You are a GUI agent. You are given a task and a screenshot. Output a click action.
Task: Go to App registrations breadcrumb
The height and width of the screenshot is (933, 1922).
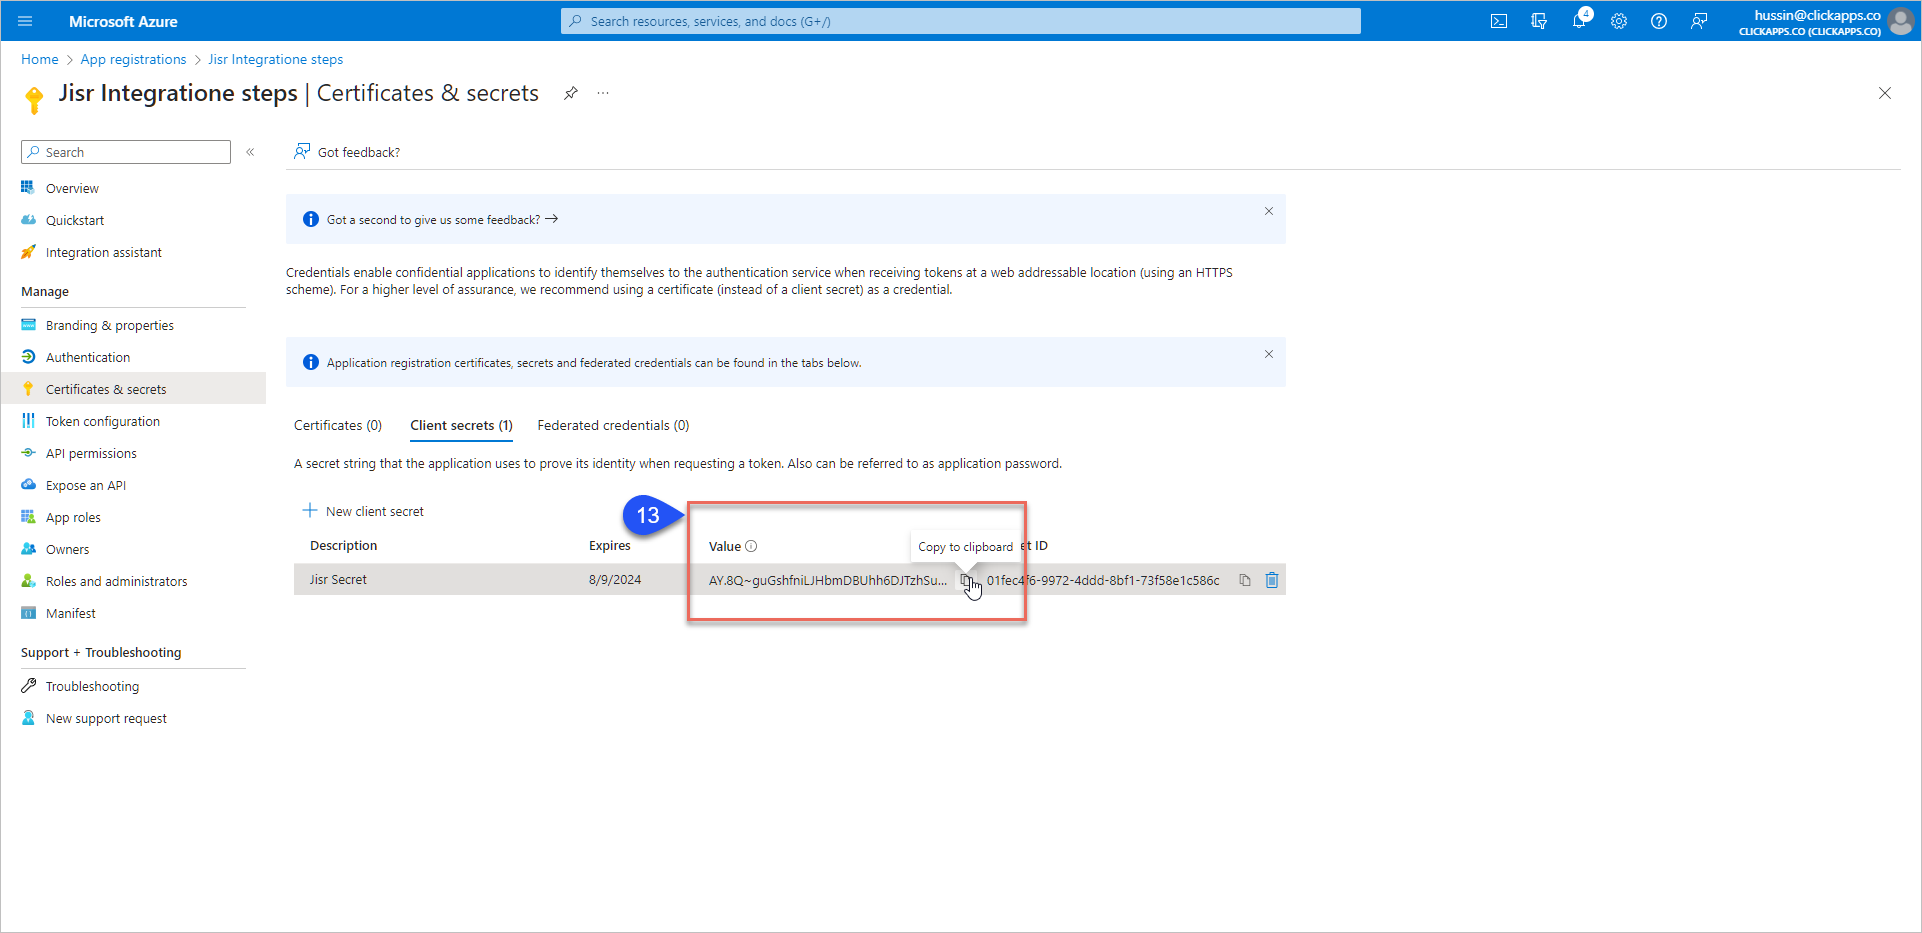pos(133,59)
